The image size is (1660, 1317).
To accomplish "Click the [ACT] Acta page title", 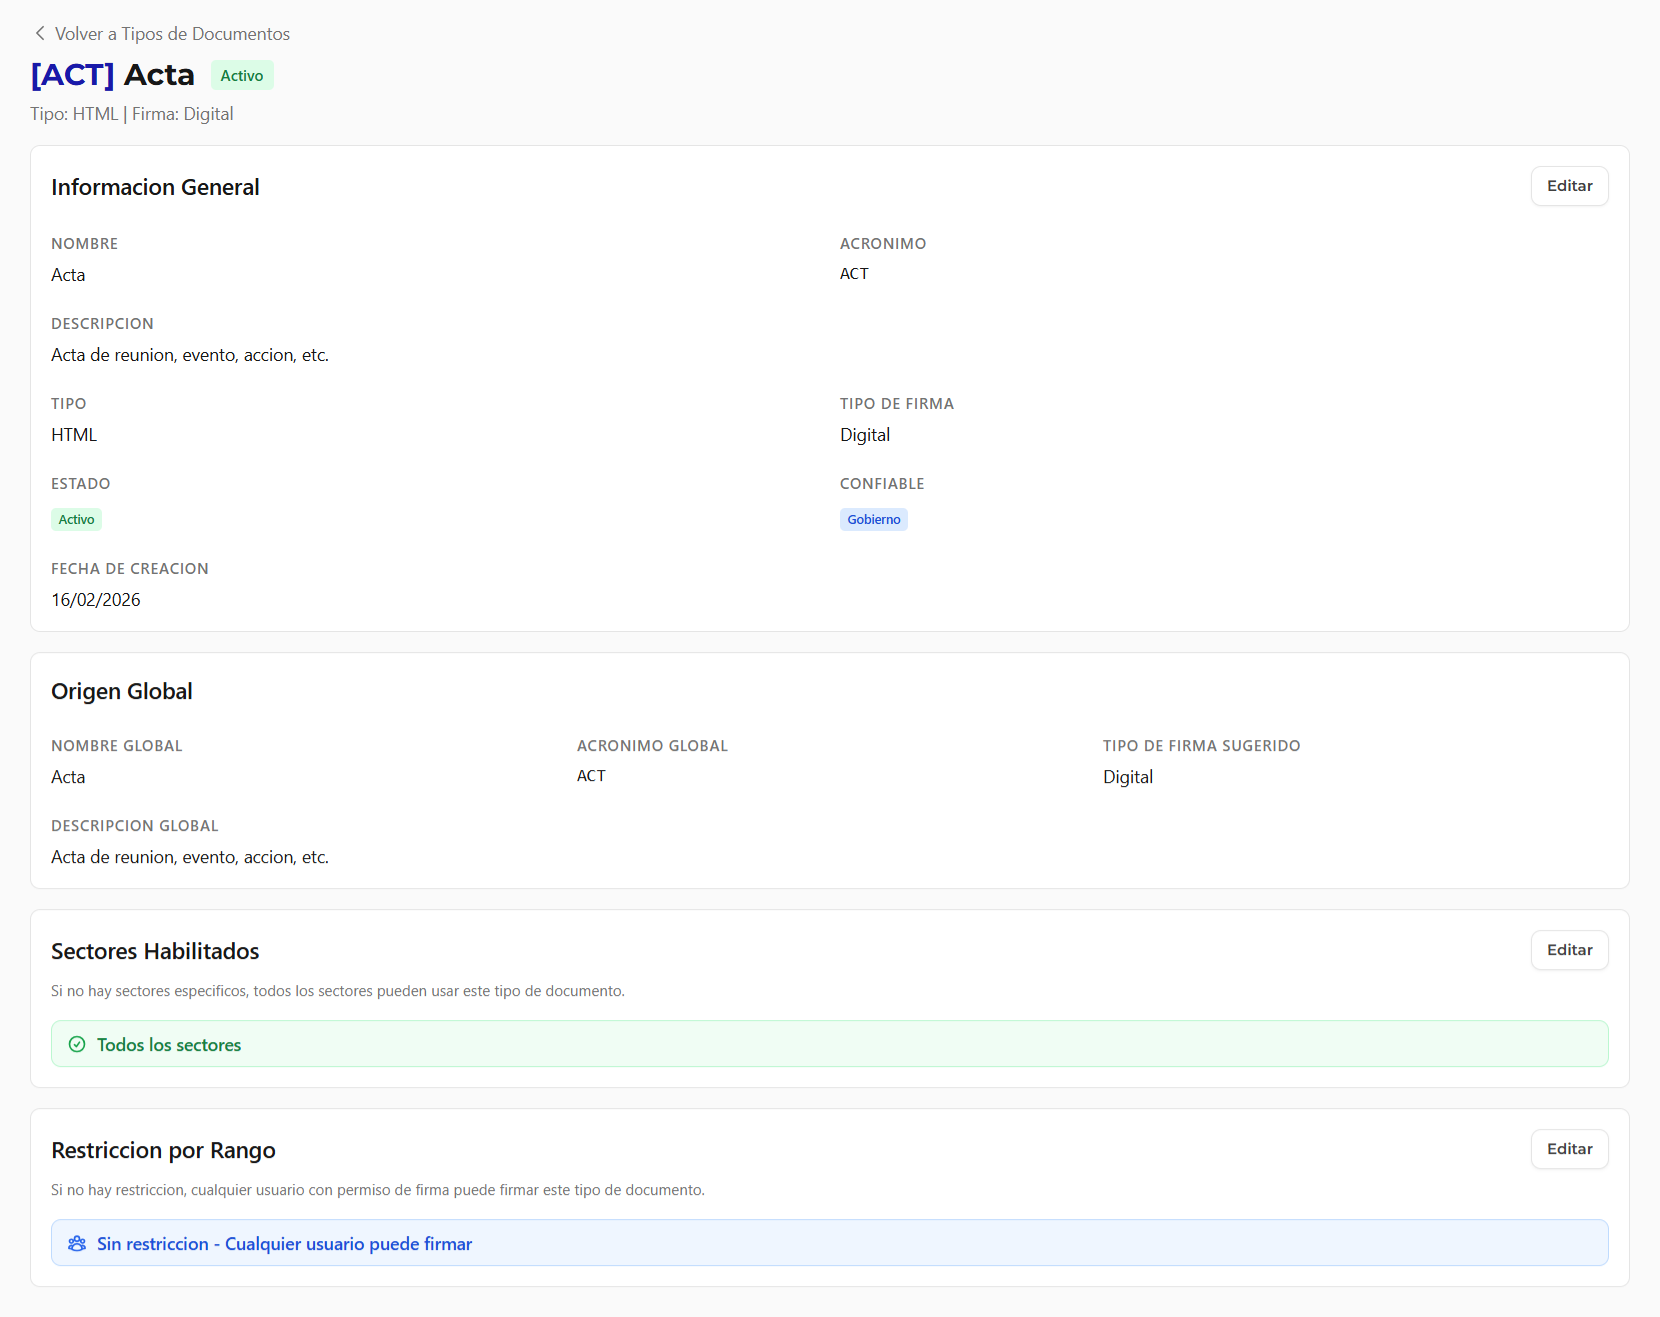I will click(113, 75).
